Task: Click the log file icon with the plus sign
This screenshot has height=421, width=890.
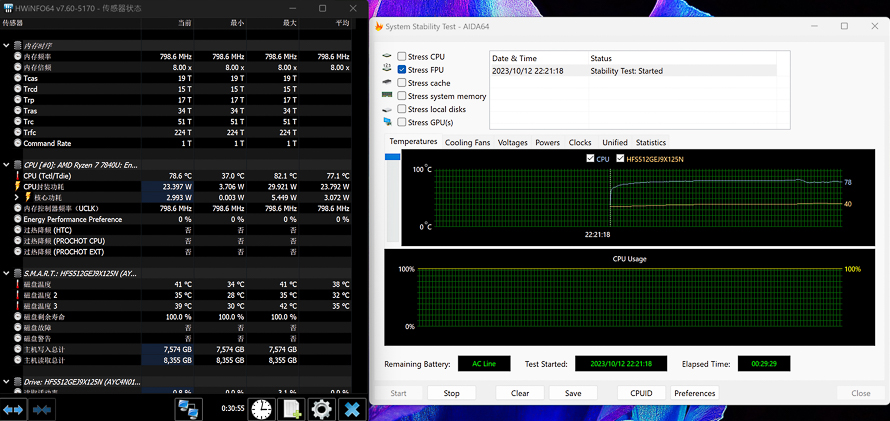Action: pos(292,409)
